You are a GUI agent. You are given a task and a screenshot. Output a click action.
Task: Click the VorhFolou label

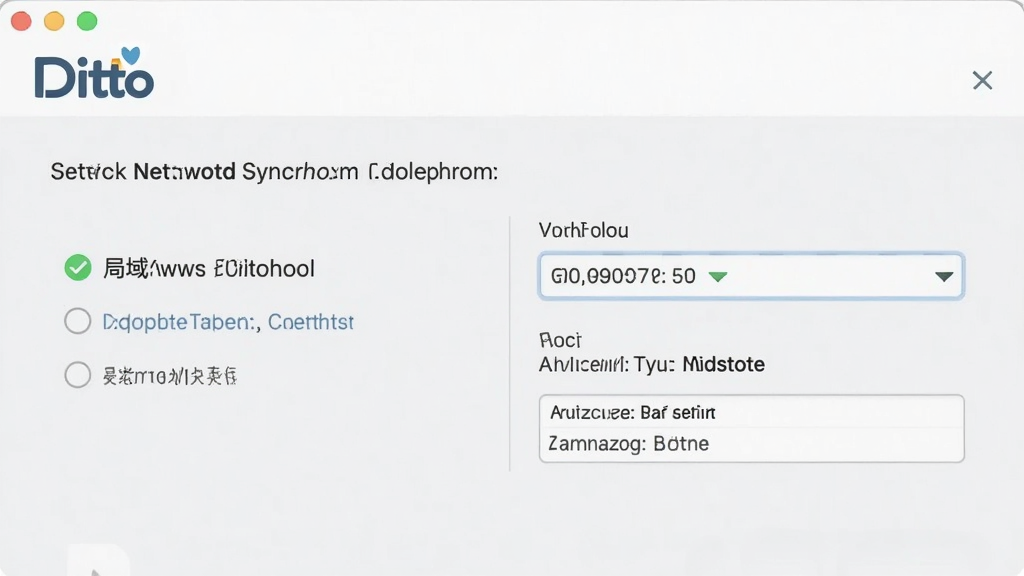(x=583, y=231)
